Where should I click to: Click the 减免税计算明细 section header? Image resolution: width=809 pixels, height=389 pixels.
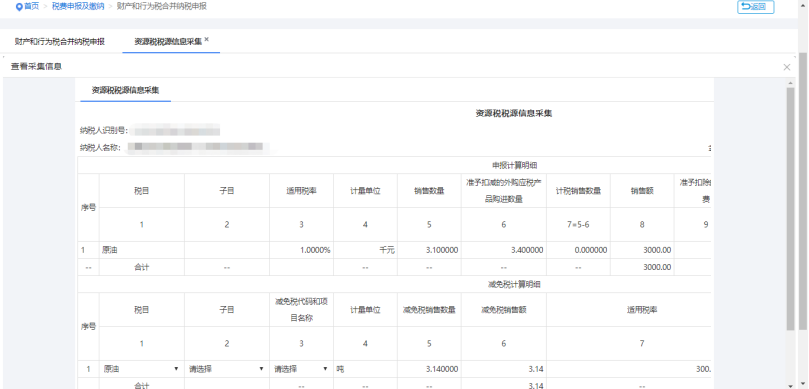coord(514,284)
